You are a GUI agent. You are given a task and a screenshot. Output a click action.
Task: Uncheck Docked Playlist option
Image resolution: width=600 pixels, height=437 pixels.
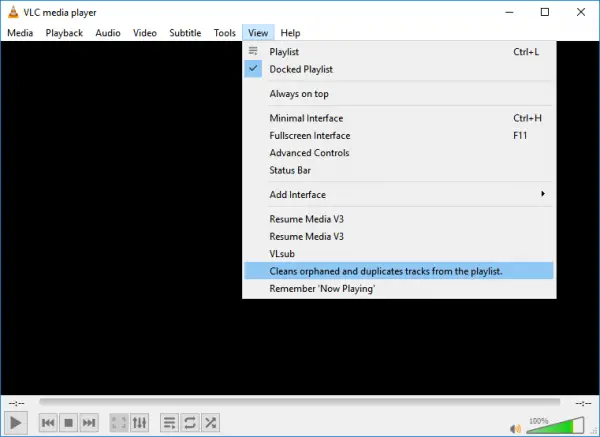(399, 69)
